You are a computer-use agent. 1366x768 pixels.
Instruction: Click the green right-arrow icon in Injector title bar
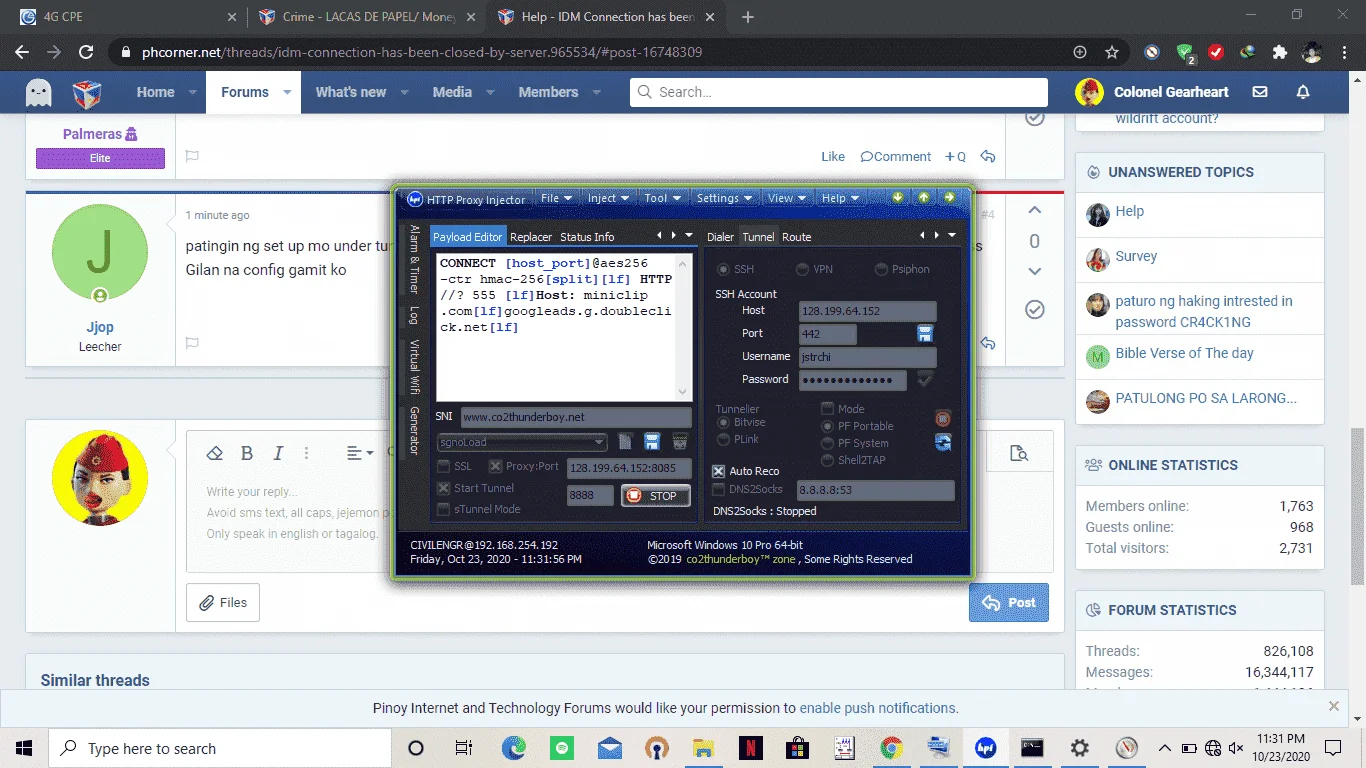pyautogui.click(x=949, y=197)
